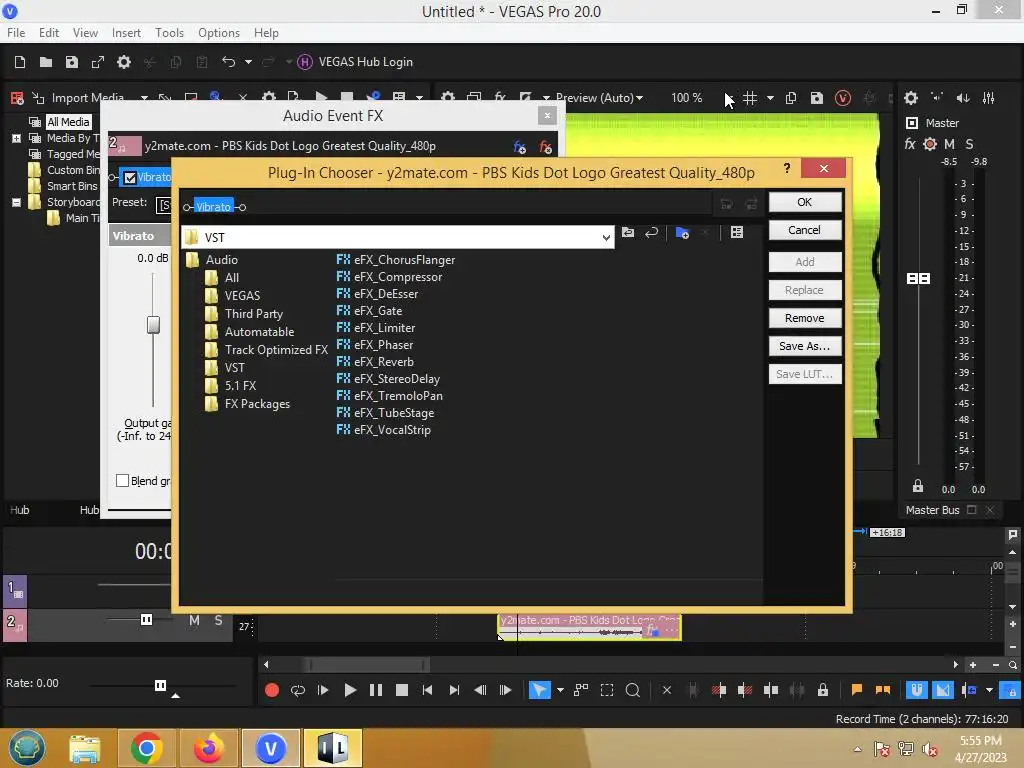Toggle the Vibrato enable checkbox in Audio Event FX
Image resolution: width=1024 pixels, height=768 pixels.
130,178
